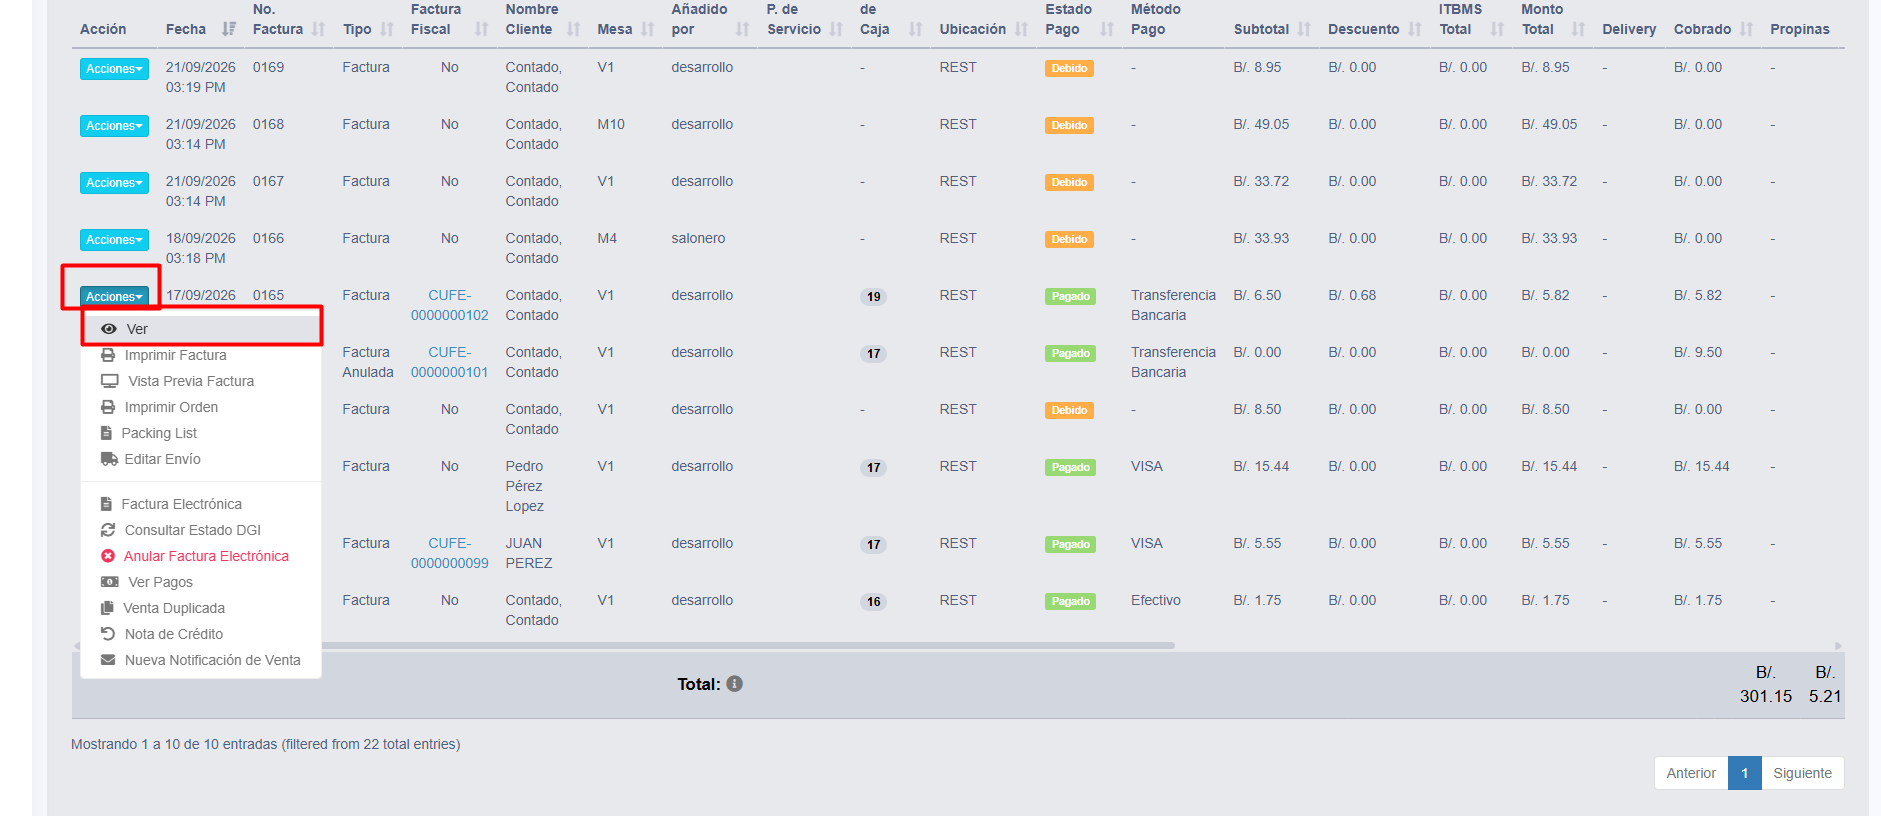Click the envelope icon for Nueva Notificación
Viewport: 1881px width, 816px height.
(x=108, y=660)
